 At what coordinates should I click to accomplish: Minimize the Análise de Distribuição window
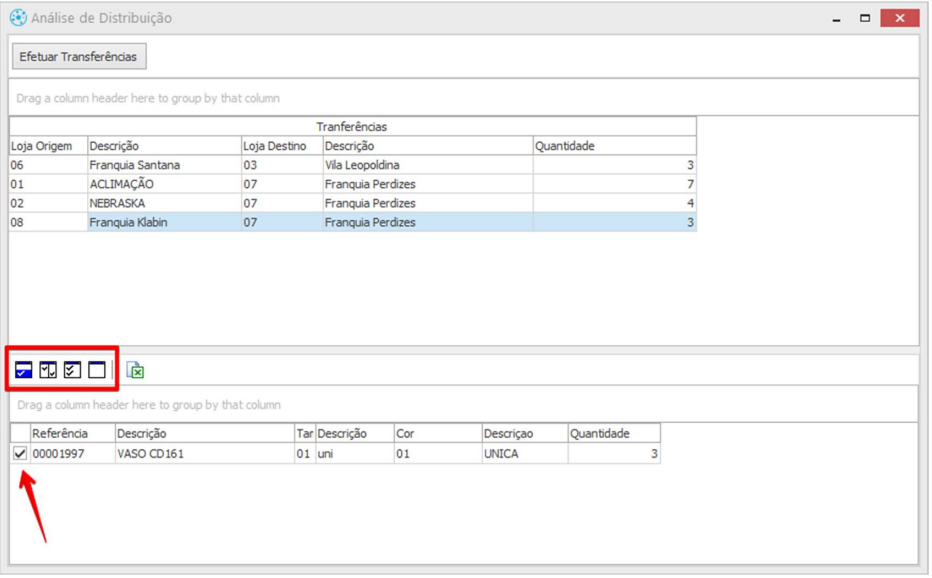pyautogui.click(x=836, y=18)
